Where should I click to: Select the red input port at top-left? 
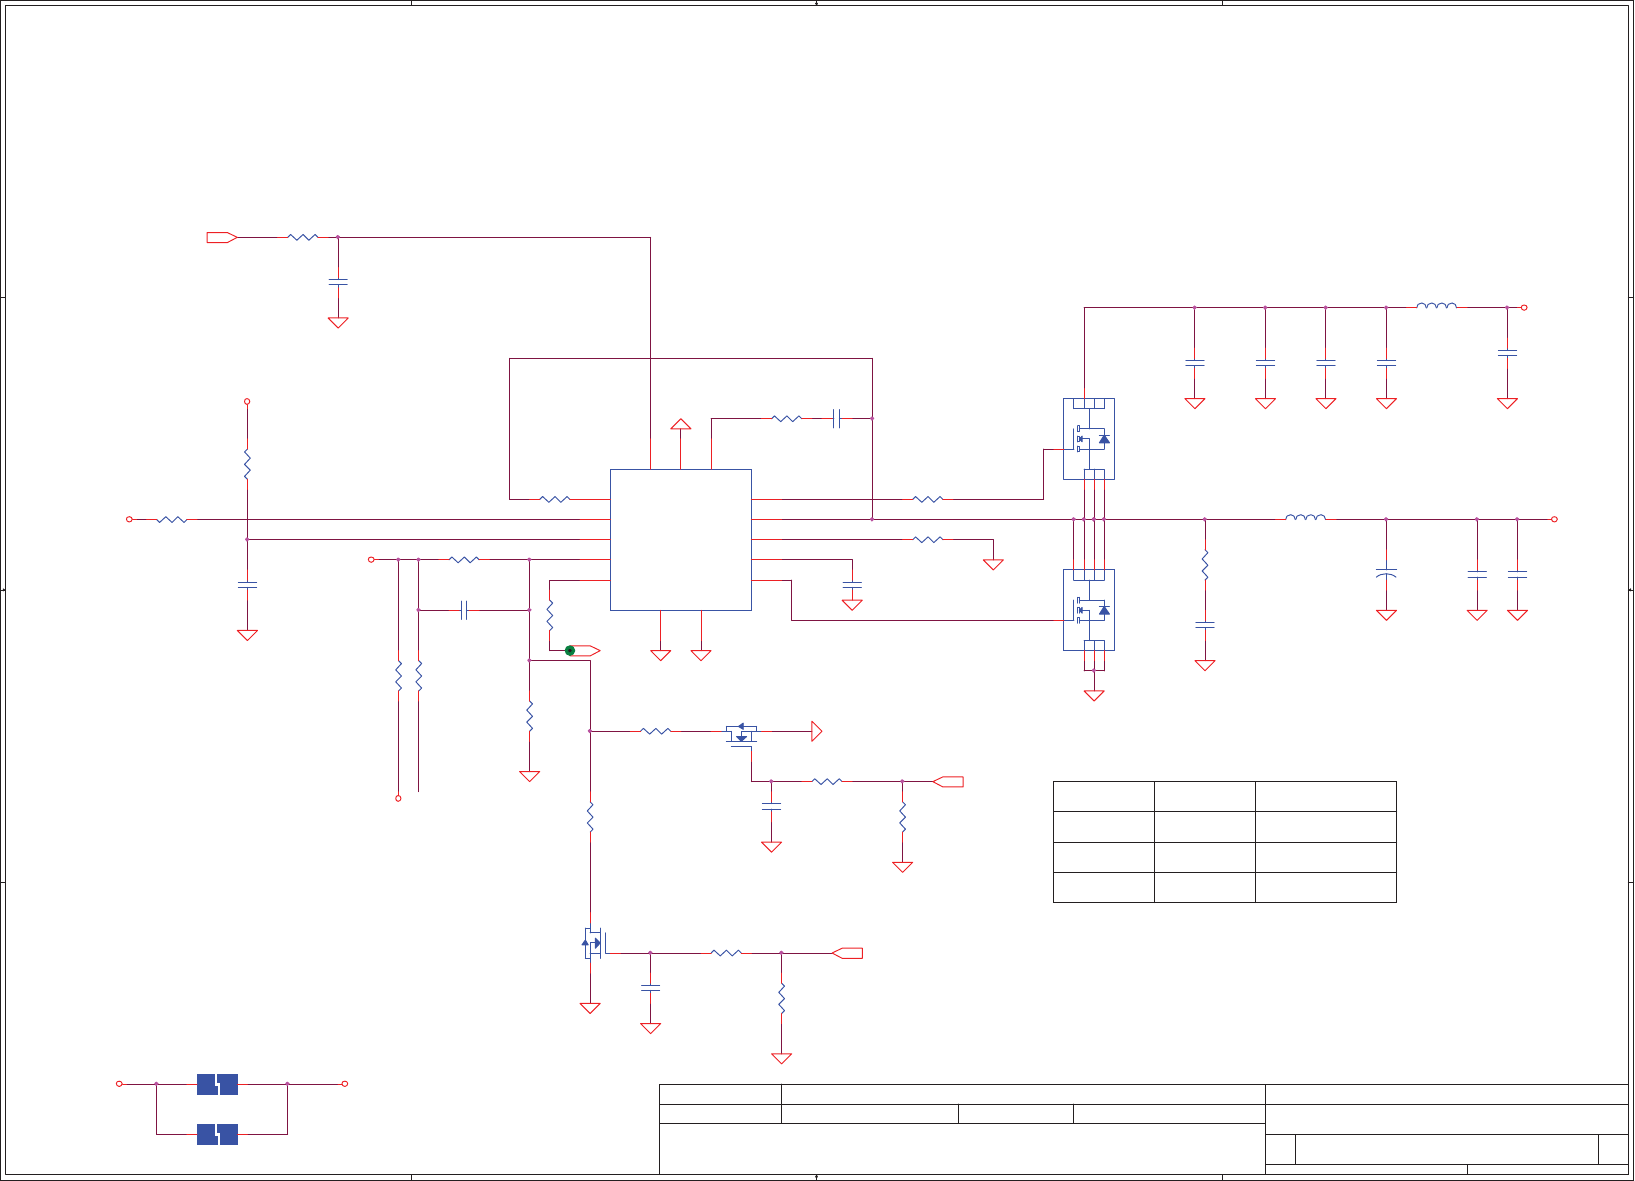[222, 237]
